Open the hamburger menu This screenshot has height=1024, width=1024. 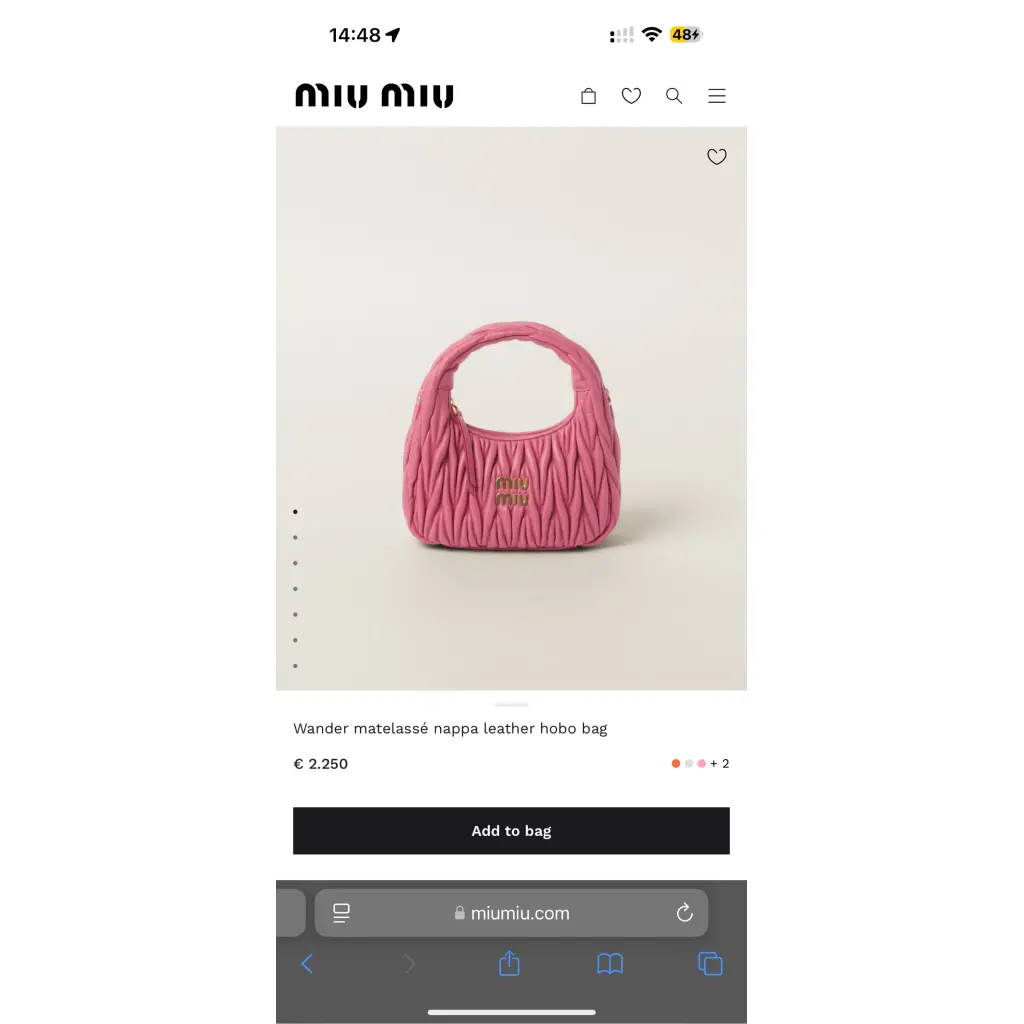click(717, 96)
